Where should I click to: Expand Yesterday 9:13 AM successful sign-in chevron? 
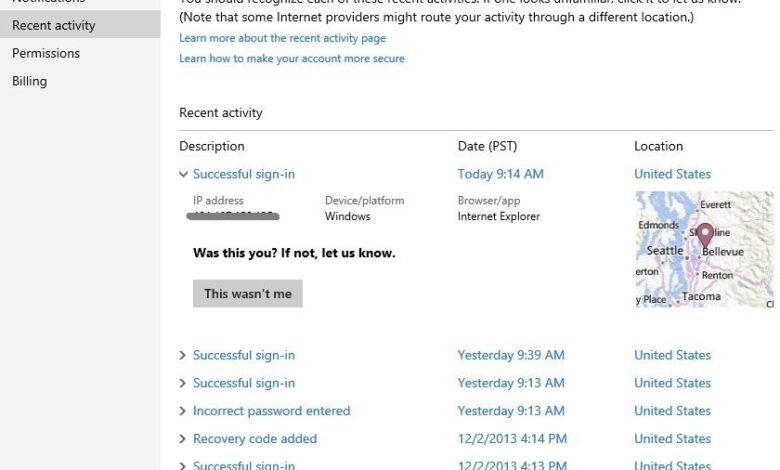point(183,383)
